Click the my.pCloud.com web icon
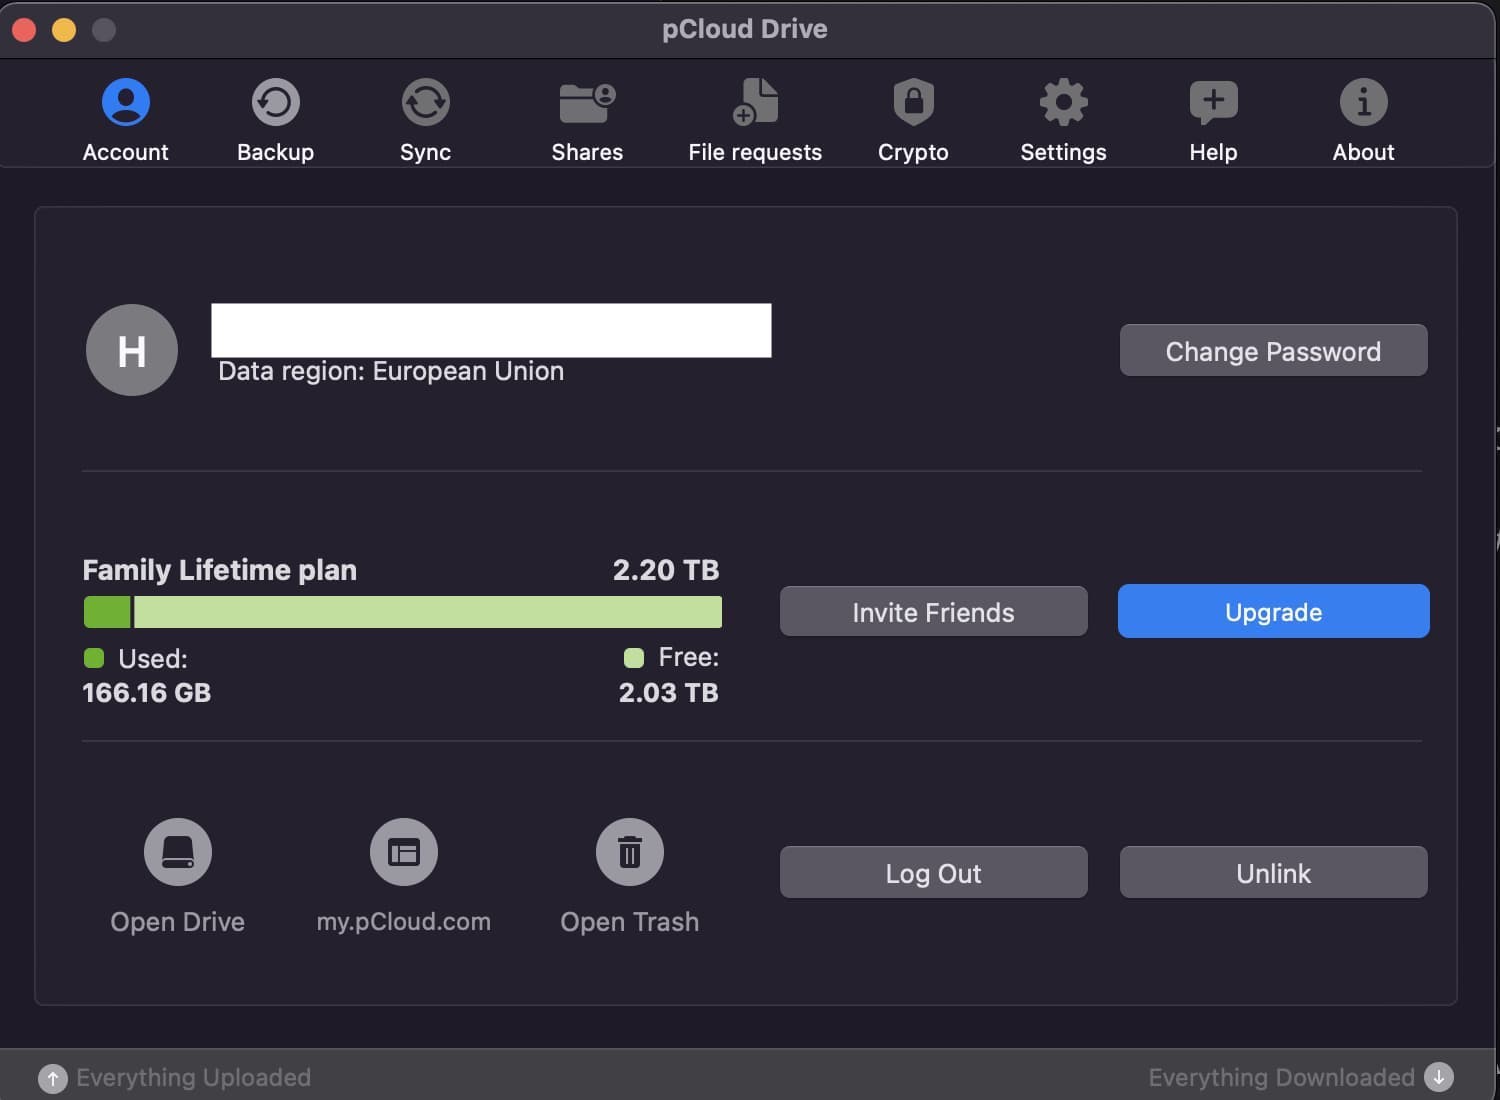 coord(404,852)
